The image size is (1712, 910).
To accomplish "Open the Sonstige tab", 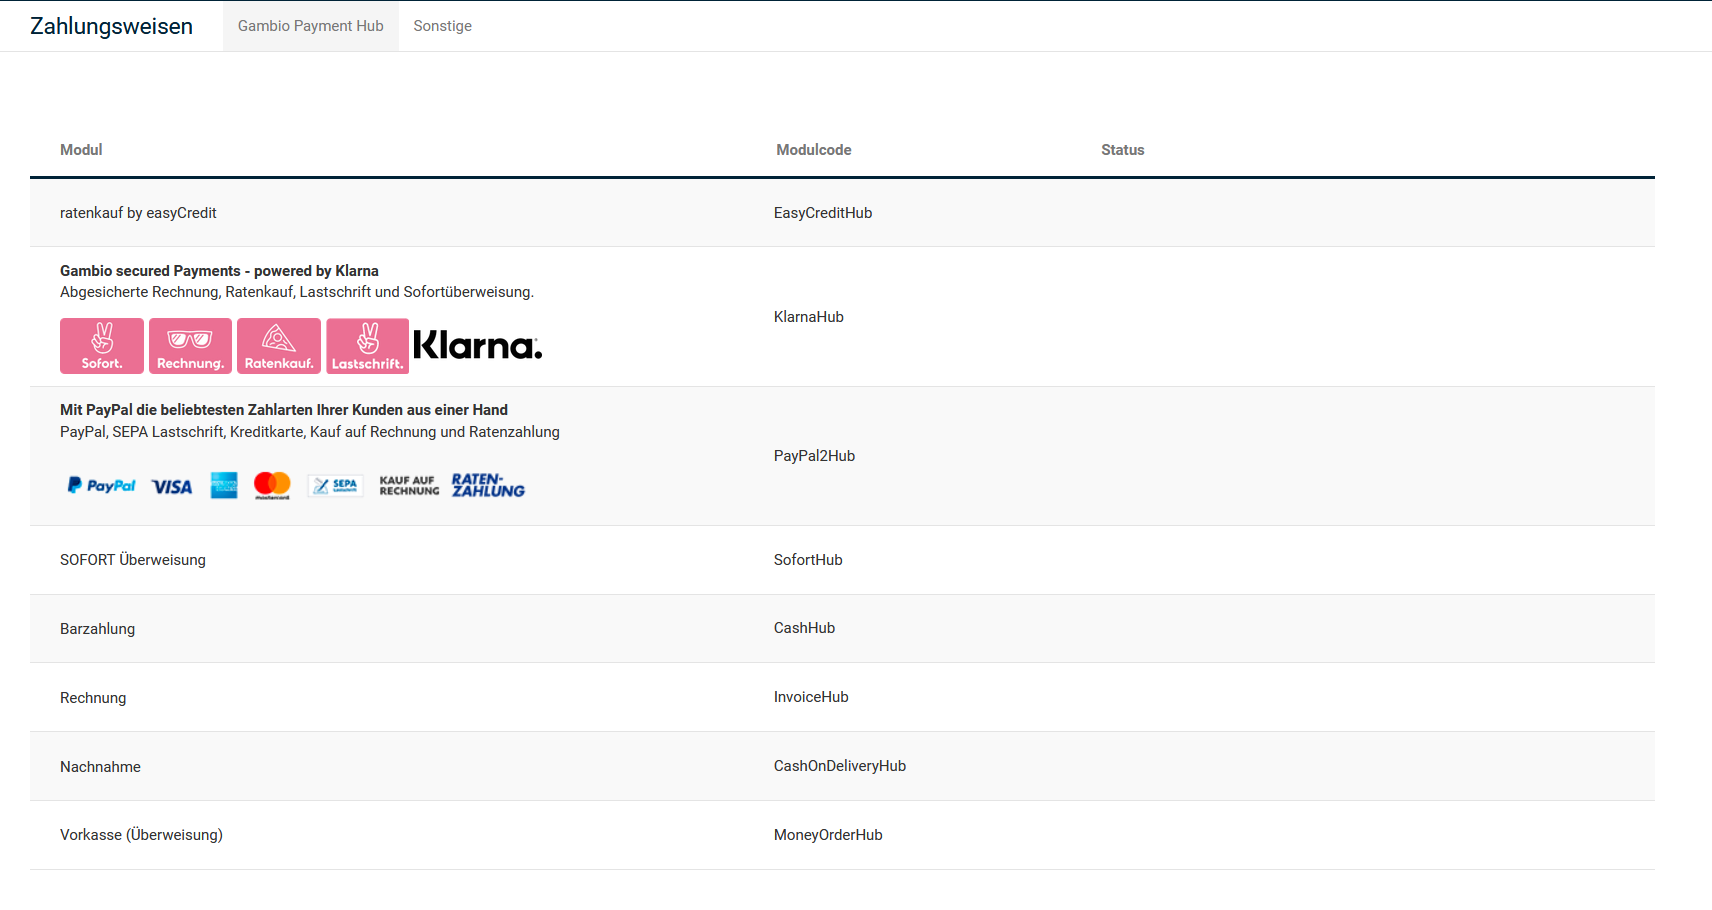I will pyautogui.click(x=442, y=26).
